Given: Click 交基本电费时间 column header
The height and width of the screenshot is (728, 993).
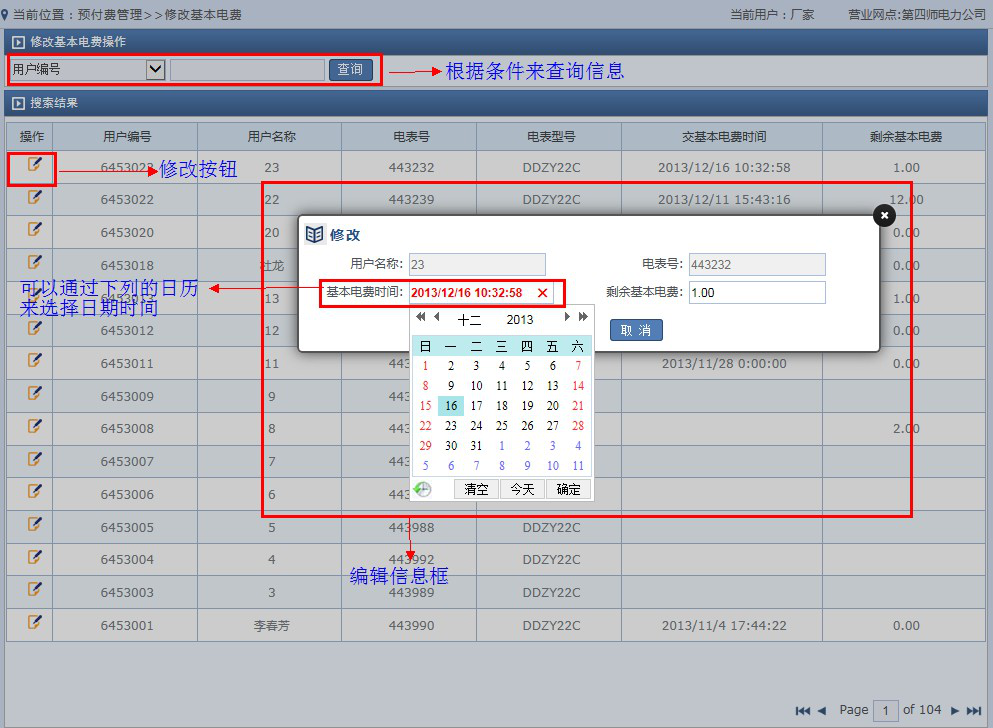Looking at the screenshot, I should (x=724, y=137).
